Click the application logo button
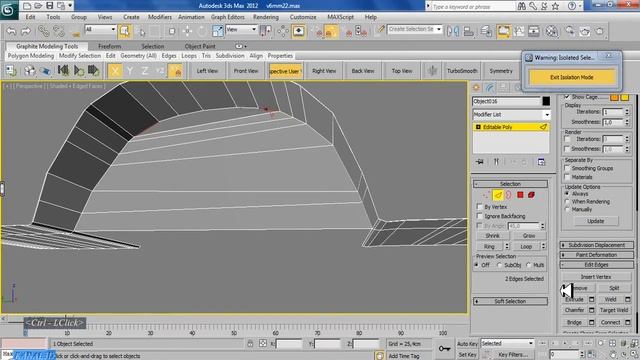 8,10
